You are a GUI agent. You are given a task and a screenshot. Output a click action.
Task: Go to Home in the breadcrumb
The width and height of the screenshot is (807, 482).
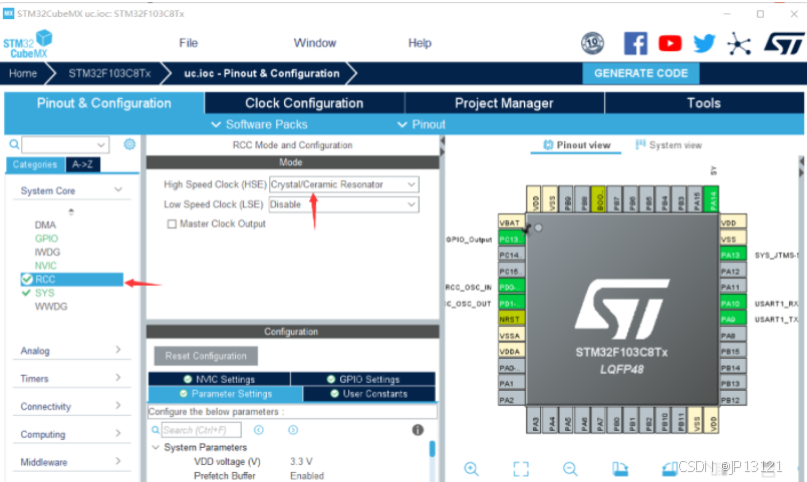(23, 73)
